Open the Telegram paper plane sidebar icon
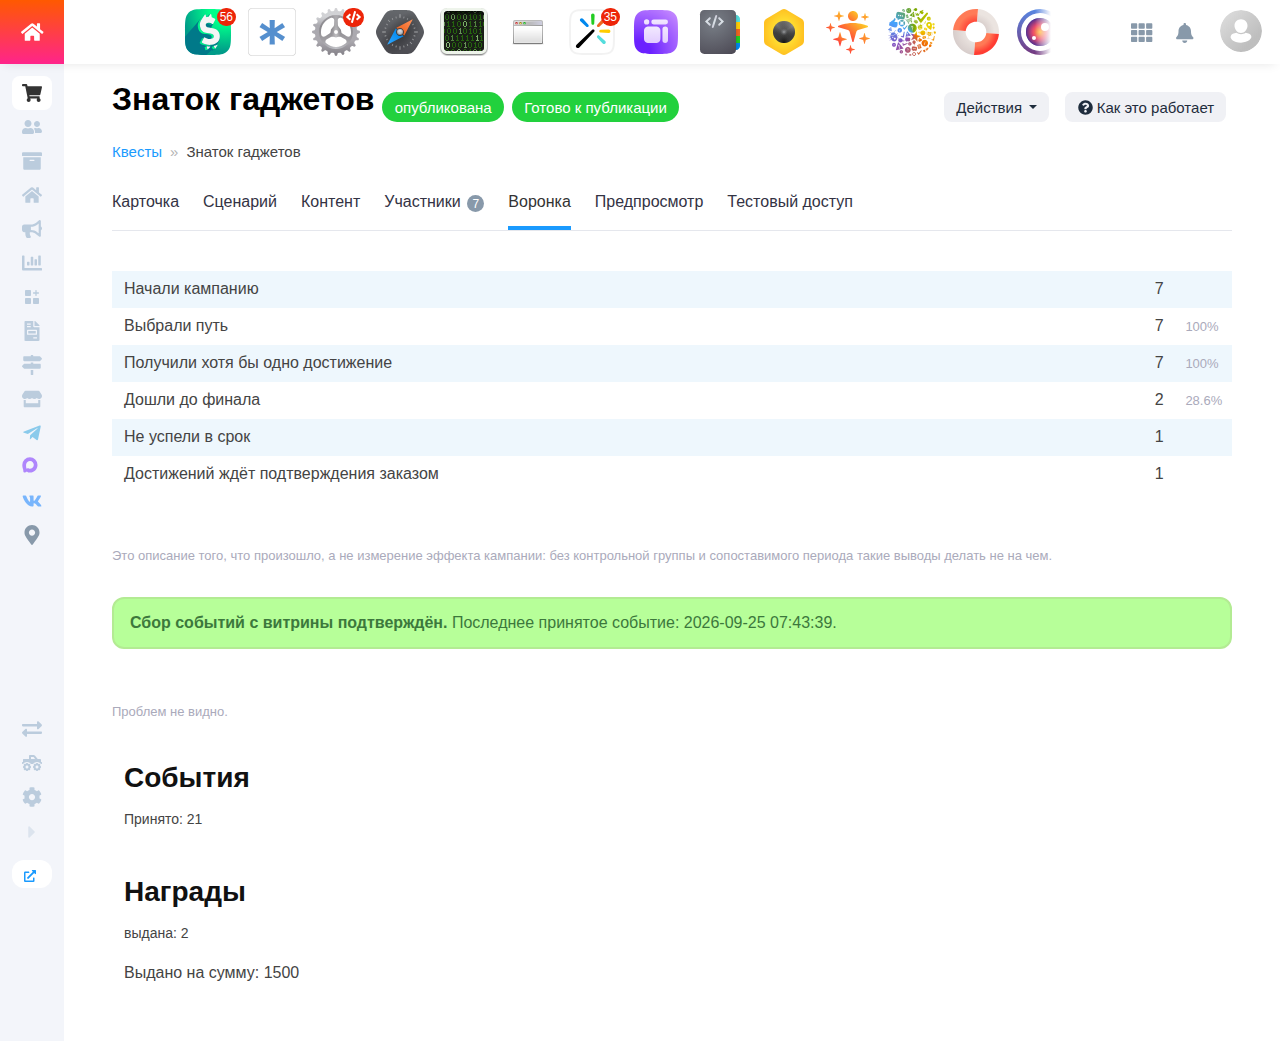 pyautogui.click(x=32, y=433)
